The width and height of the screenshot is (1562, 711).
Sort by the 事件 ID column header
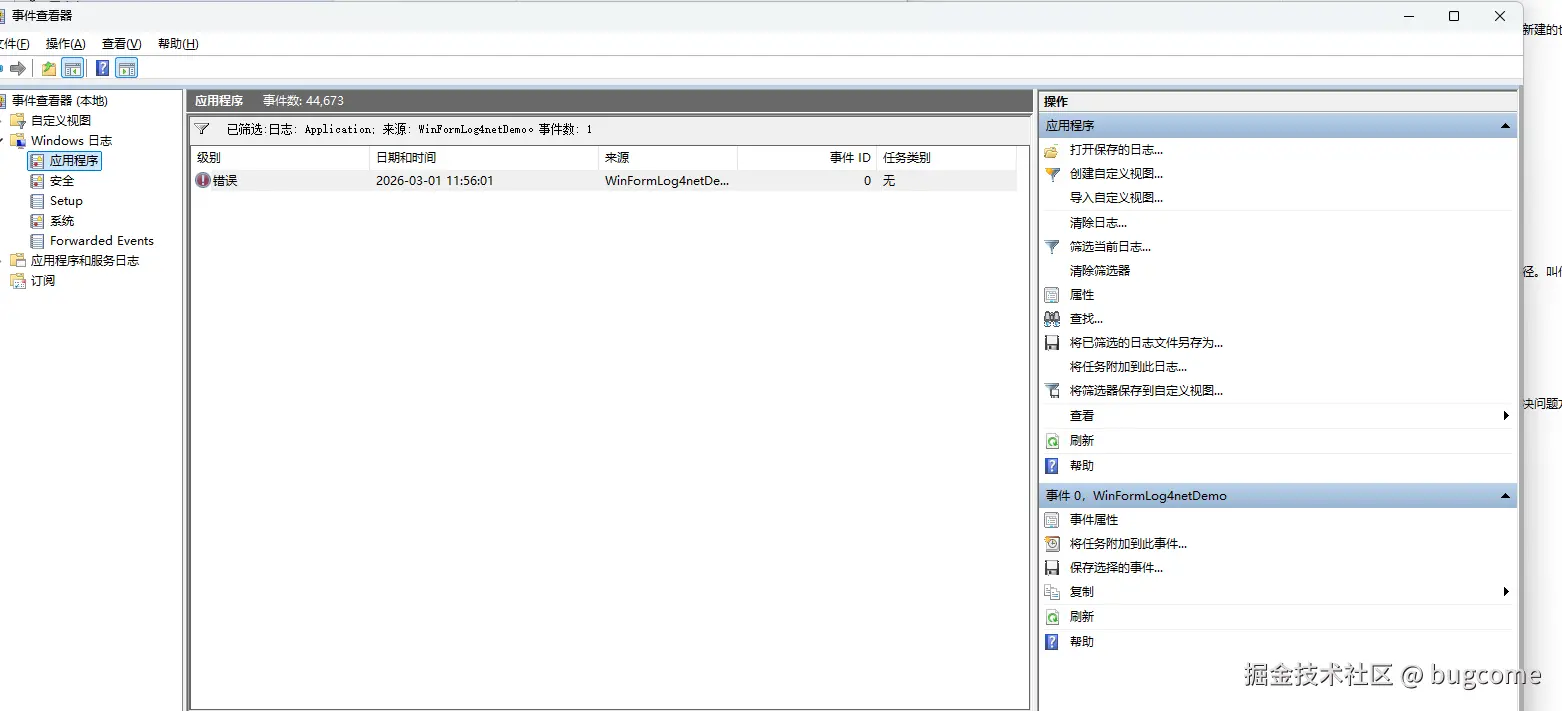click(807, 158)
